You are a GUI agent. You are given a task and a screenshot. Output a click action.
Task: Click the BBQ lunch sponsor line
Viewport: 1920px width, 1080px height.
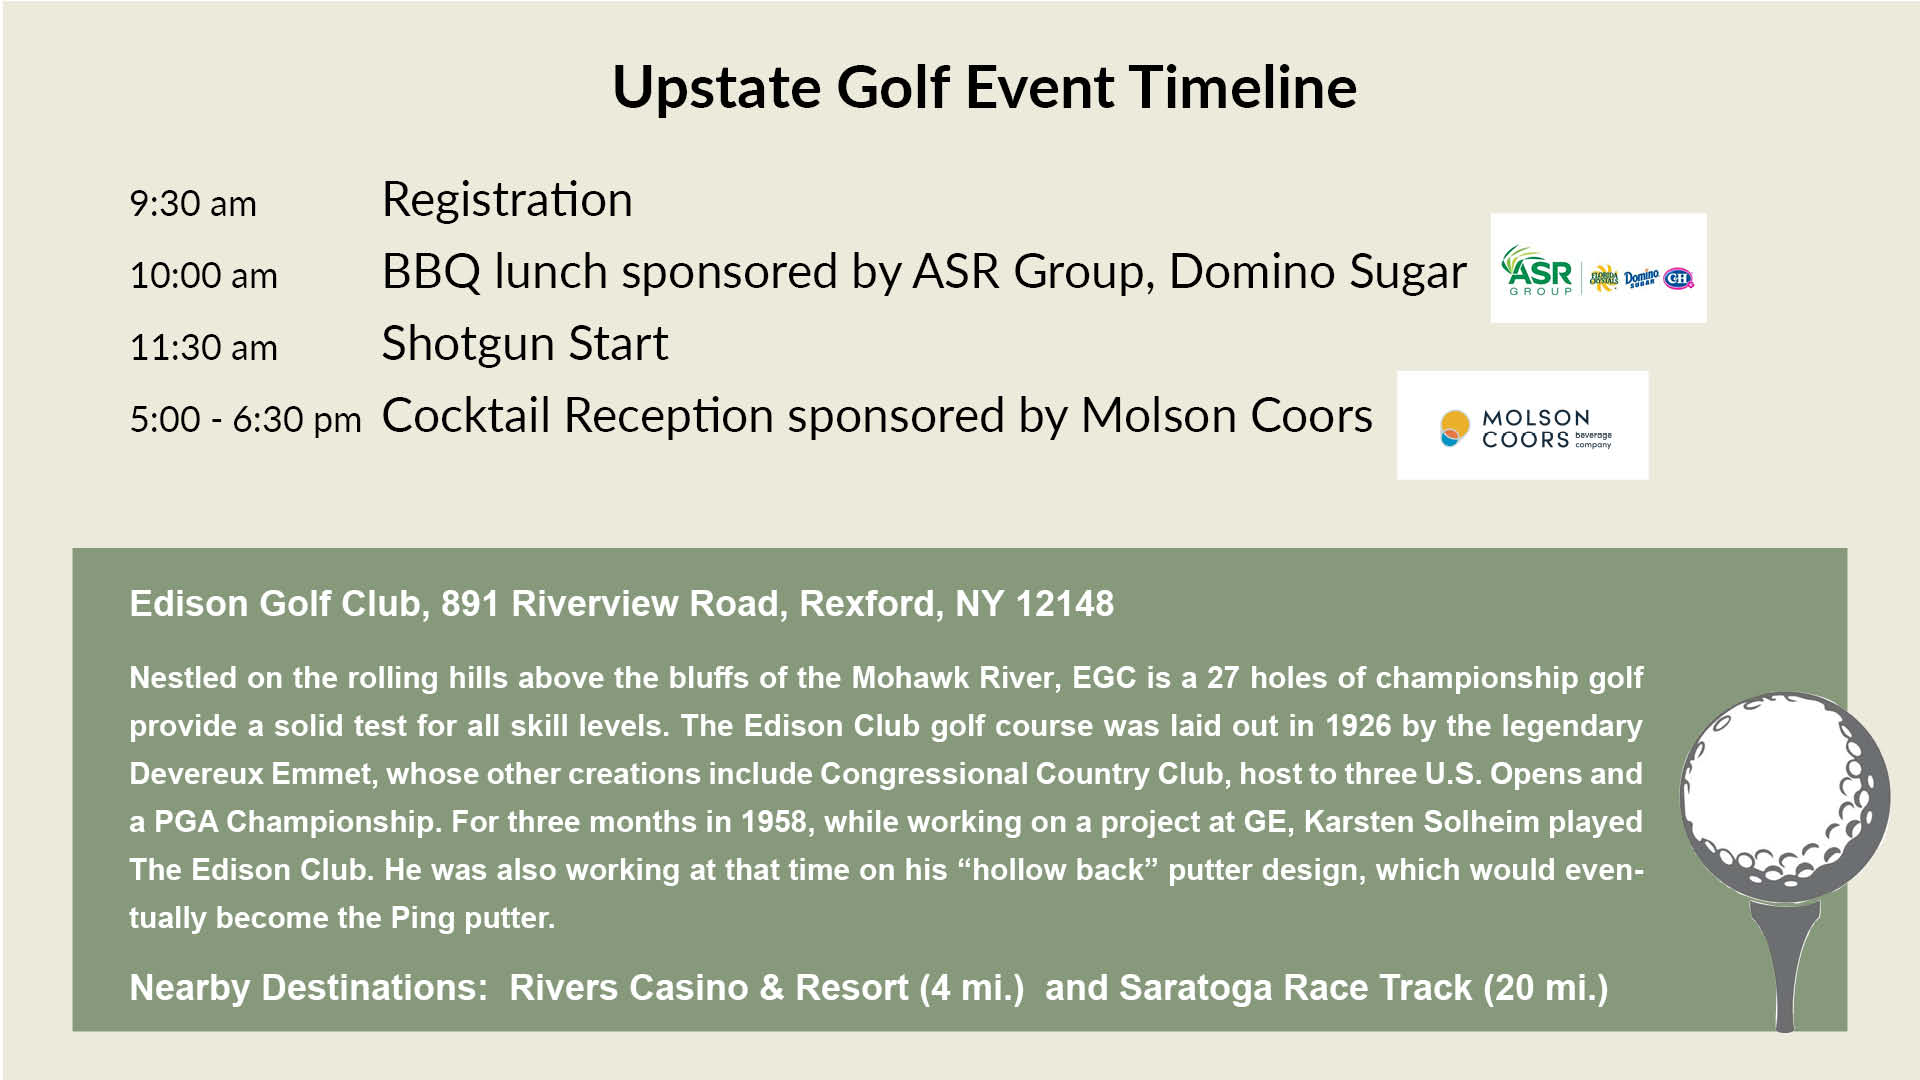pos(924,272)
